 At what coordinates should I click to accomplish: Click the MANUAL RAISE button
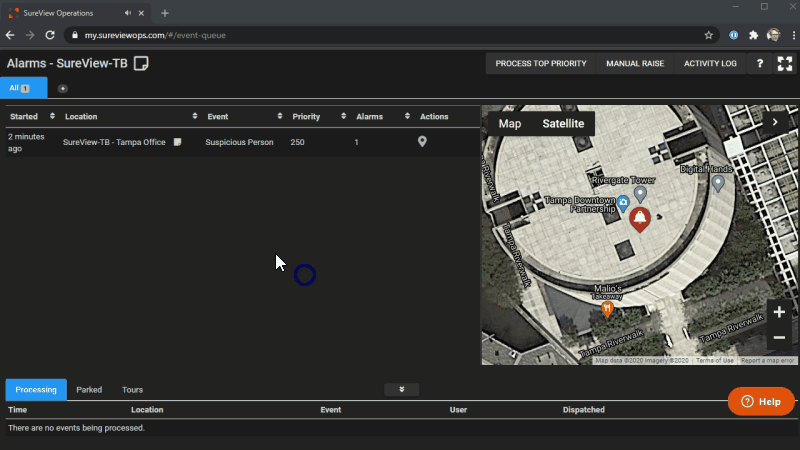pyautogui.click(x=635, y=64)
